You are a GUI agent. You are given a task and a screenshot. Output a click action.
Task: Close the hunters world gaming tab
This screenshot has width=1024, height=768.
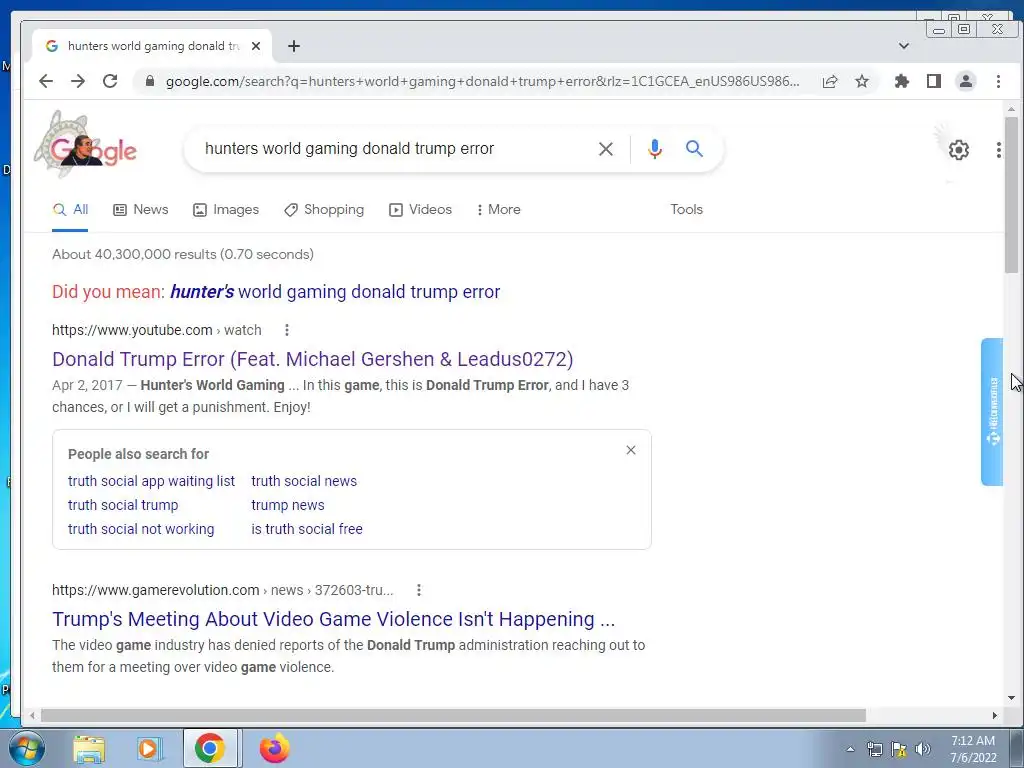pyautogui.click(x=256, y=46)
